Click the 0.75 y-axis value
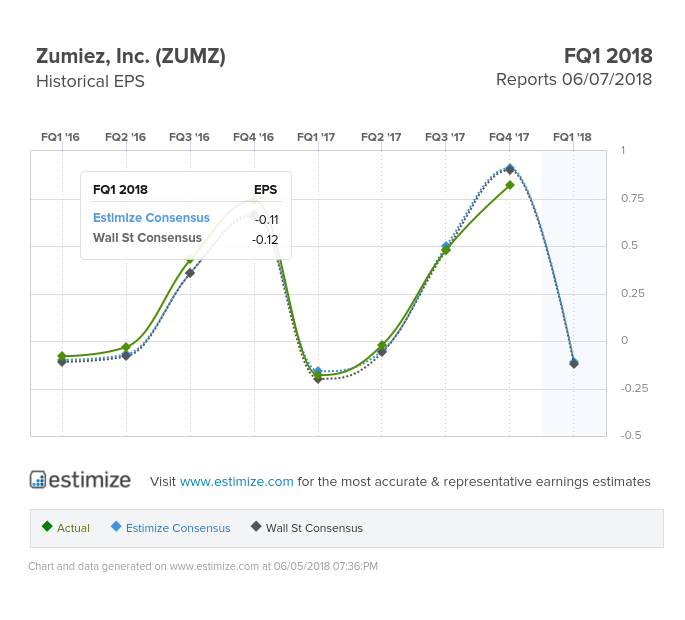This screenshot has height=620, width=685. [632, 198]
